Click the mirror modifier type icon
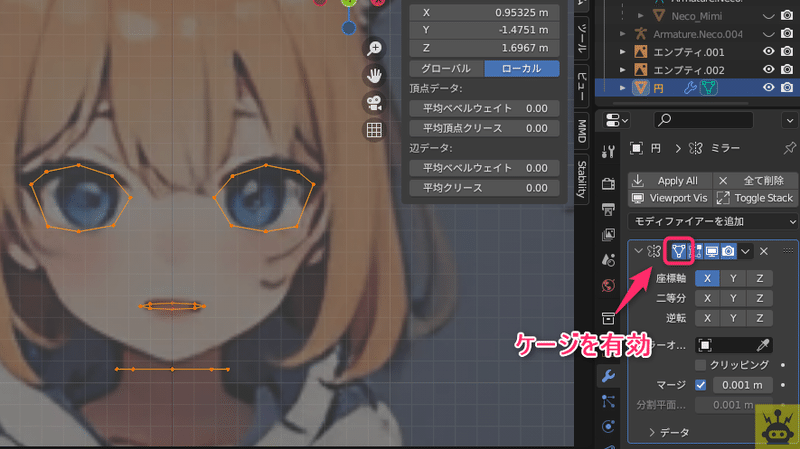Viewport: 800px width, 449px height. [x=654, y=251]
